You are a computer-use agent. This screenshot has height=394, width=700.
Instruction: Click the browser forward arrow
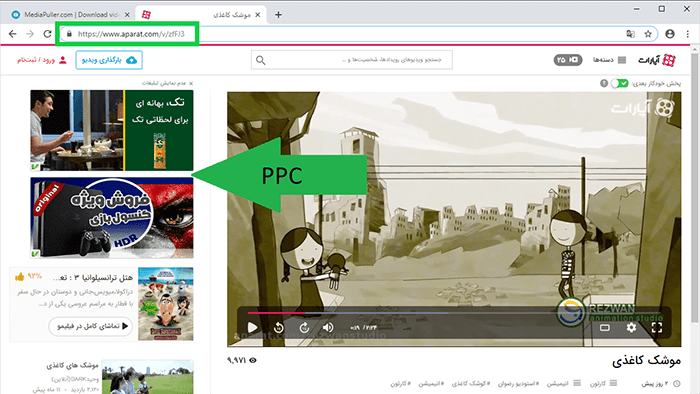30,34
